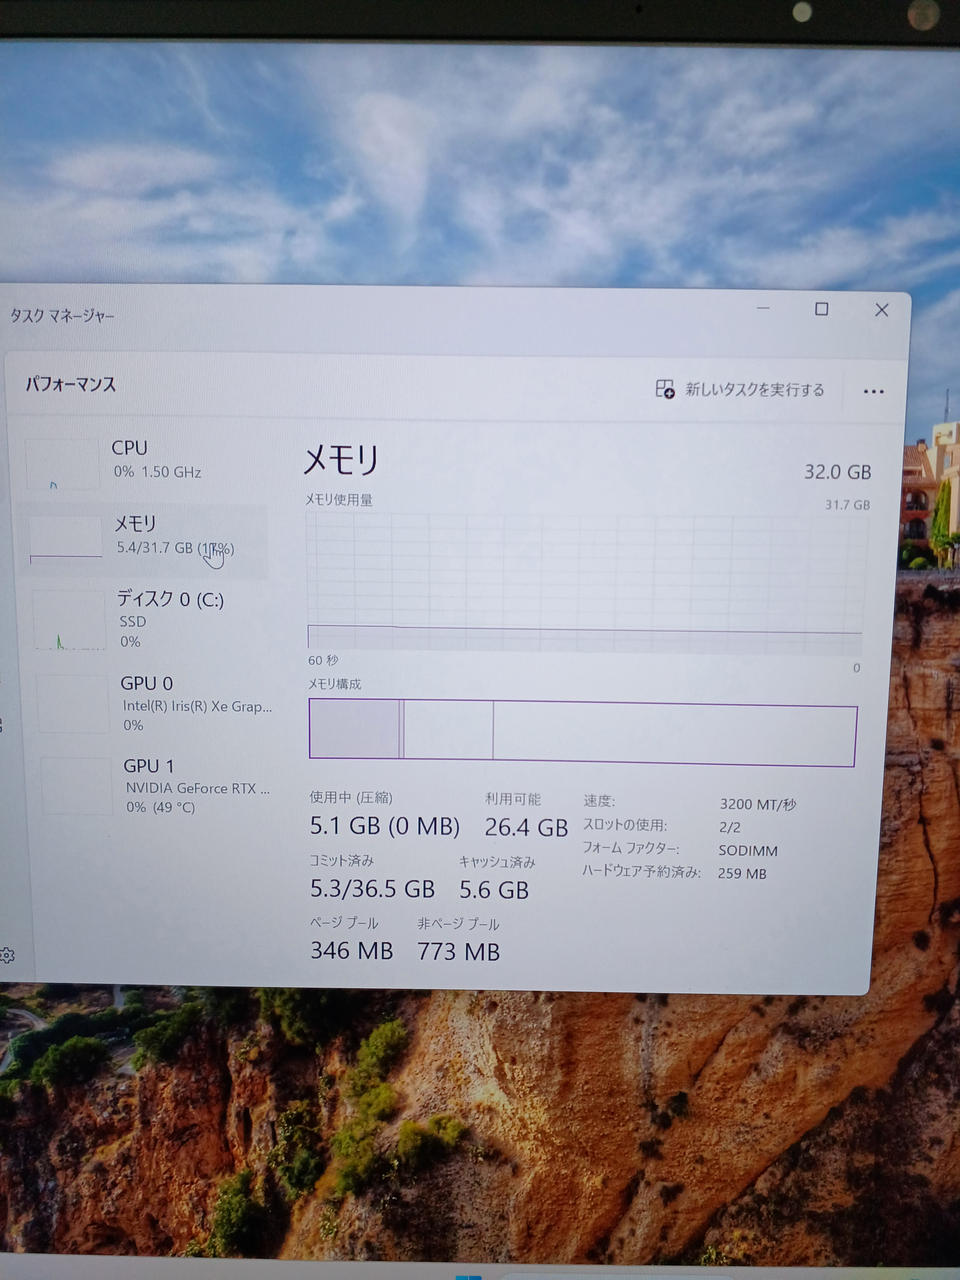Open the Windows Start menu on taskbar

point(468,1275)
